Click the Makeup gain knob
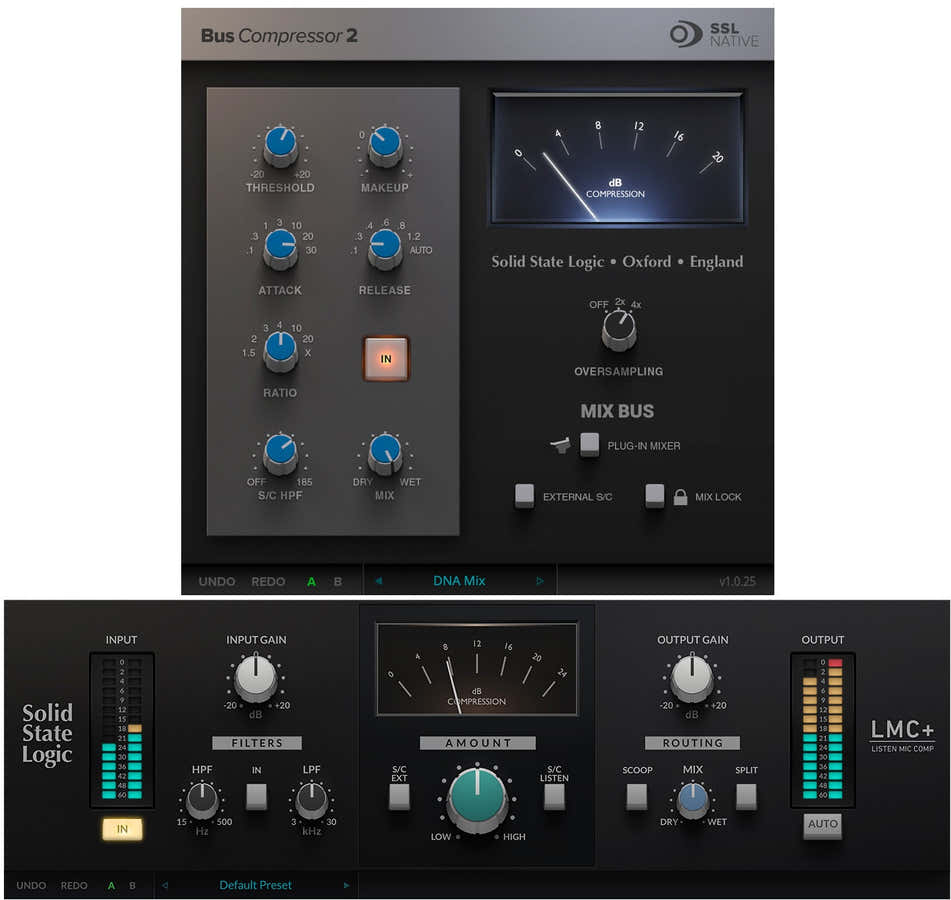Screen dimensions: 951x900 (385, 146)
